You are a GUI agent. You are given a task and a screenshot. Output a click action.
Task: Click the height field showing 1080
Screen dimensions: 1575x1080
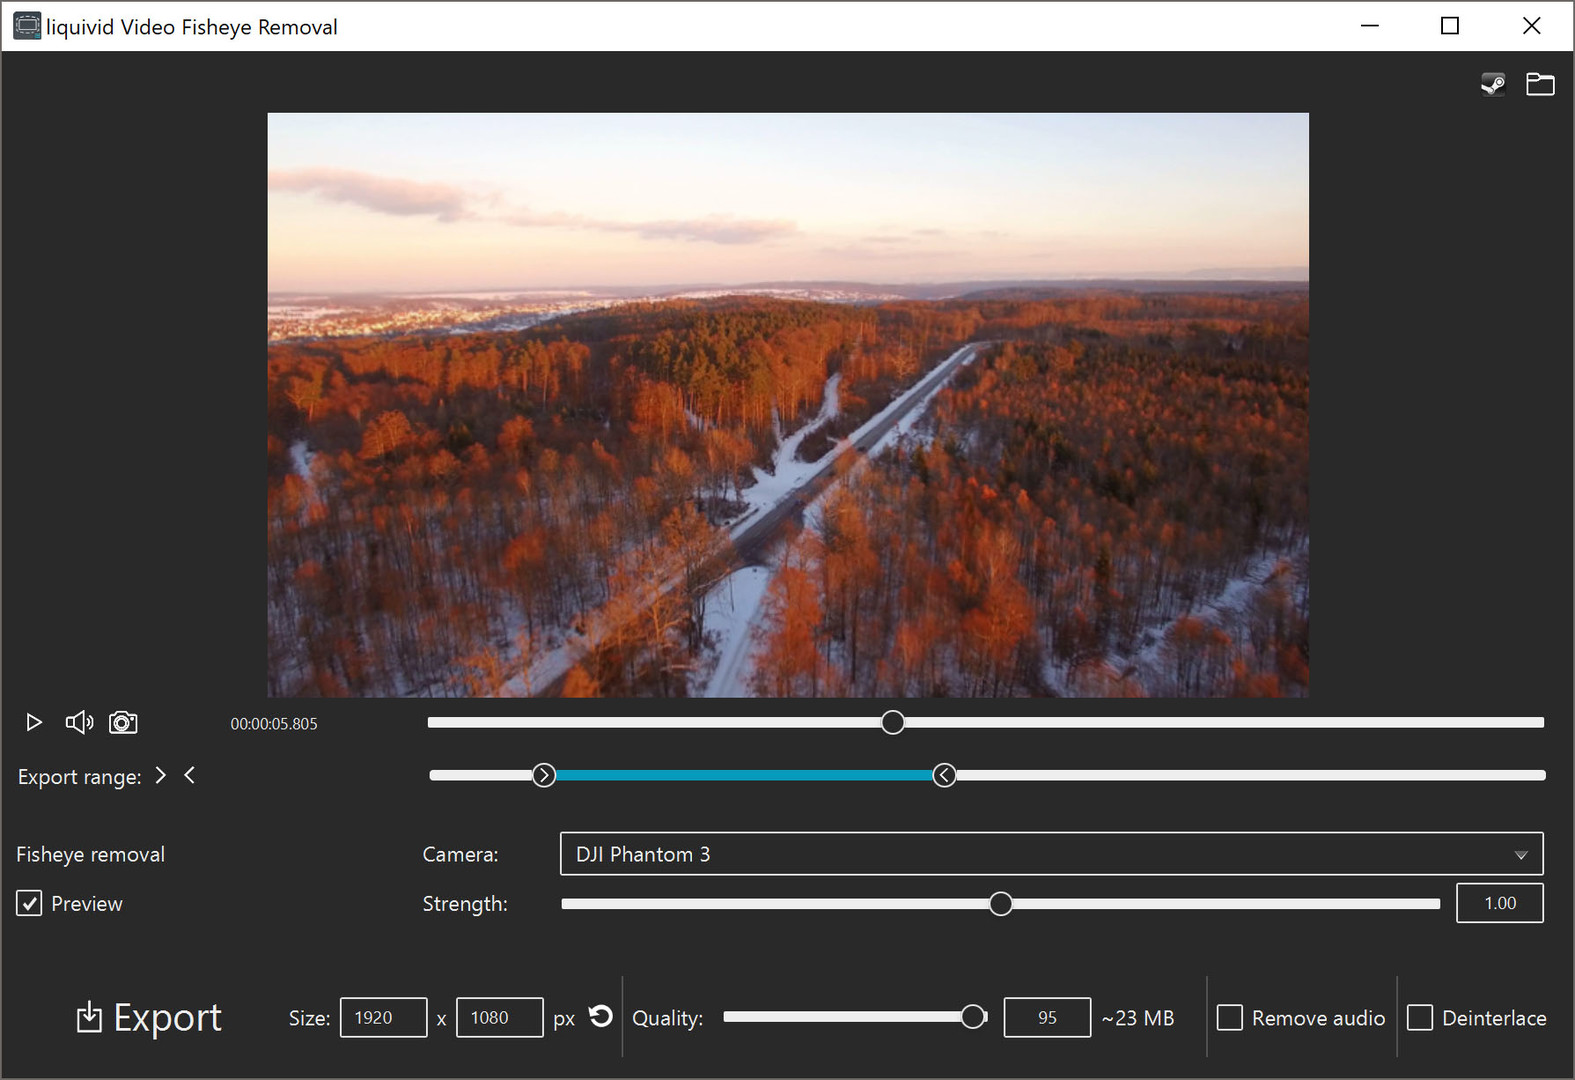499,1017
